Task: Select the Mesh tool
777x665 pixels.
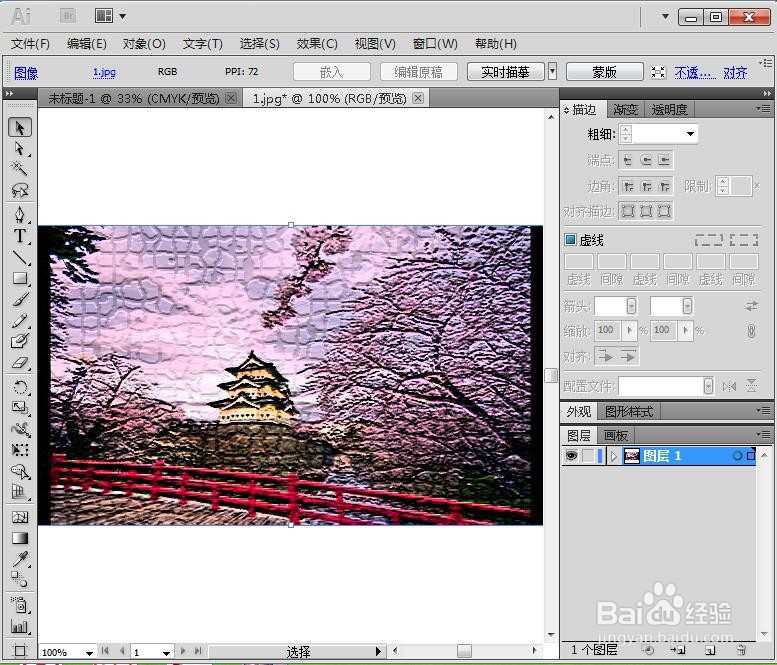Action: pos(20,517)
